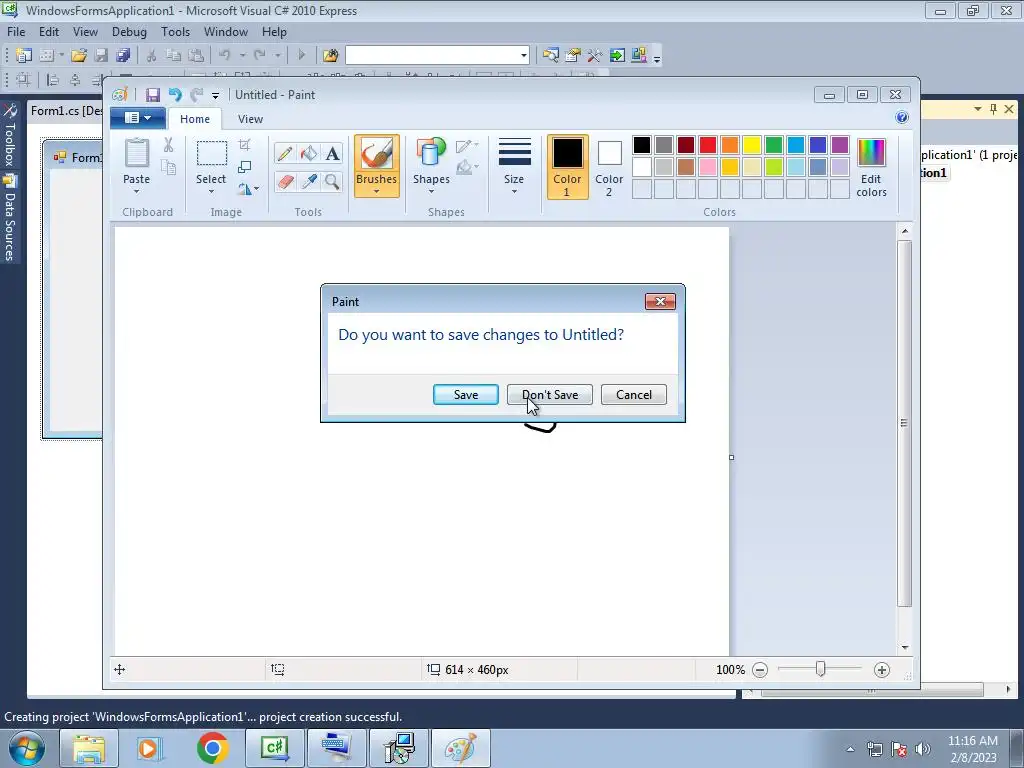Expand the Brushes dropdown arrow
This screenshot has height=768, width=1024.
(x=376, y=192)
